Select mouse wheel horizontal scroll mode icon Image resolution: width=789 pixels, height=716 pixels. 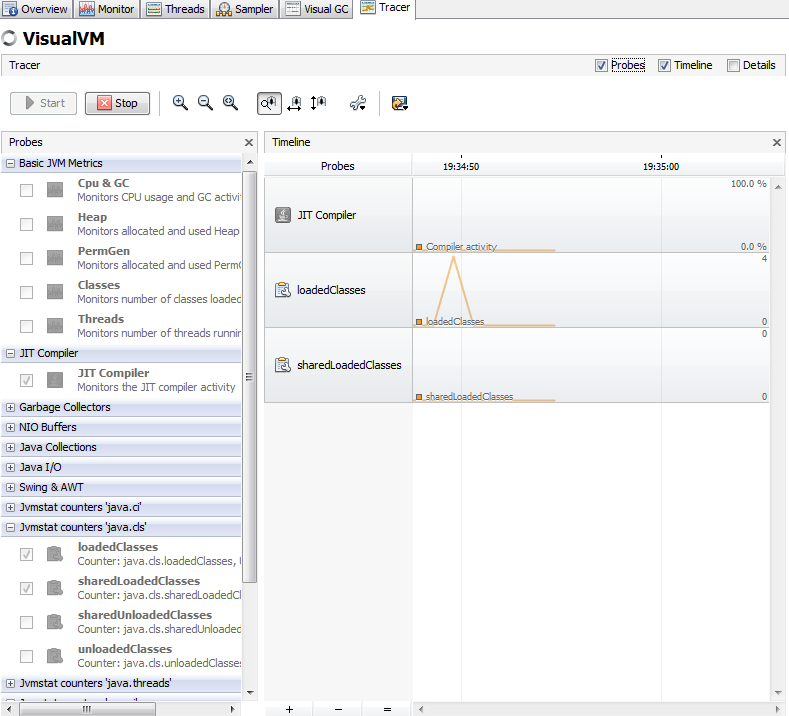tap(294, 103)
